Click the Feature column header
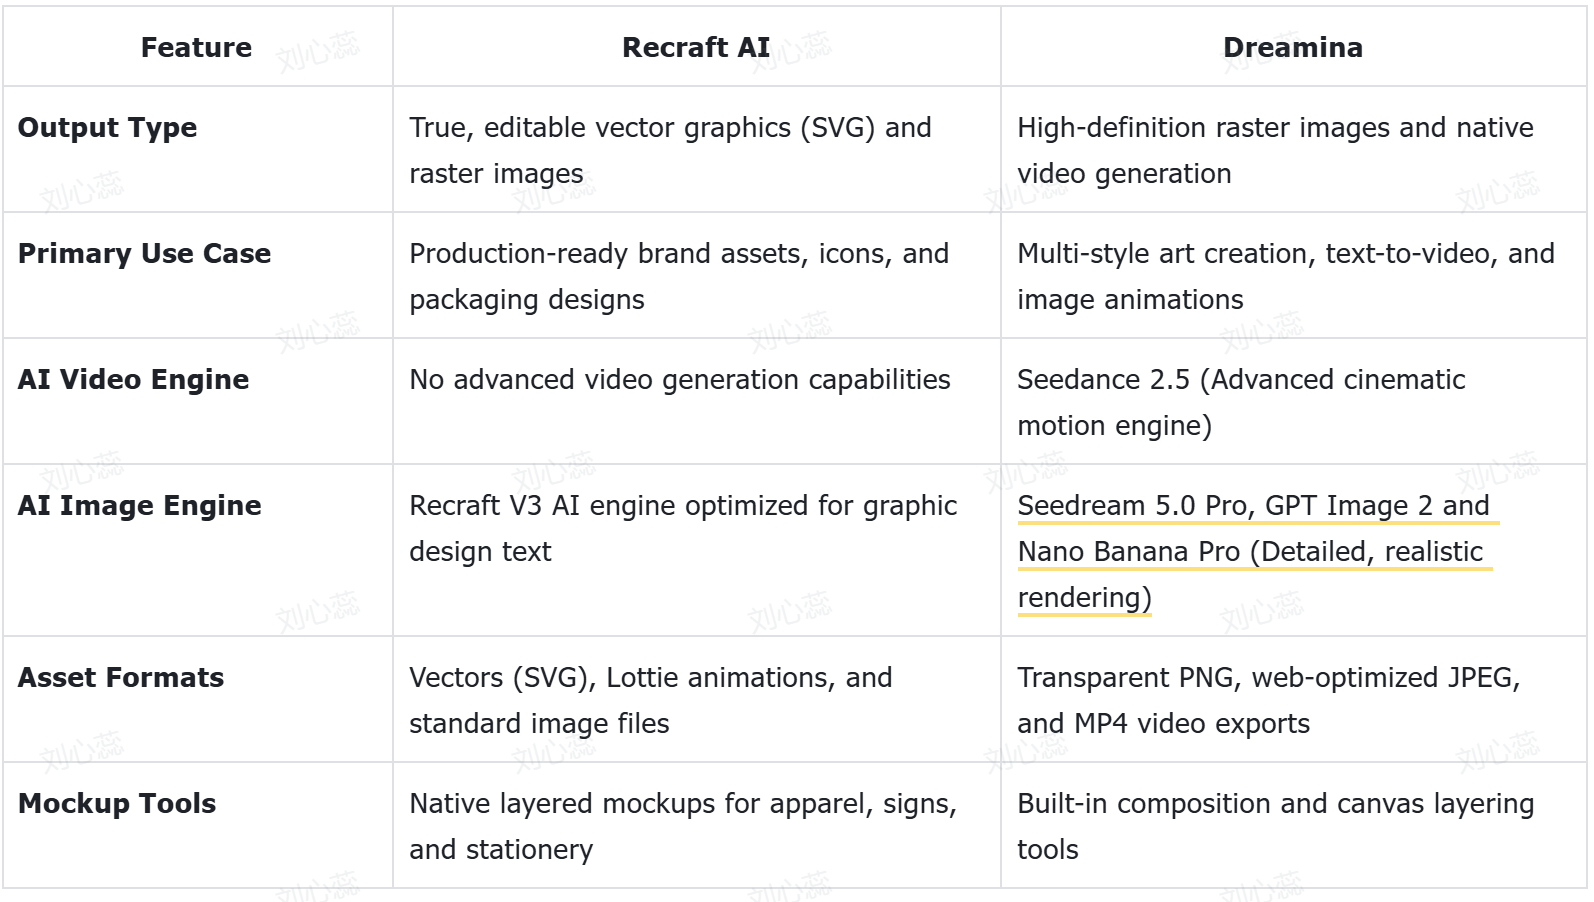This screenshot has height=902, width=1594. click(196, 47)
